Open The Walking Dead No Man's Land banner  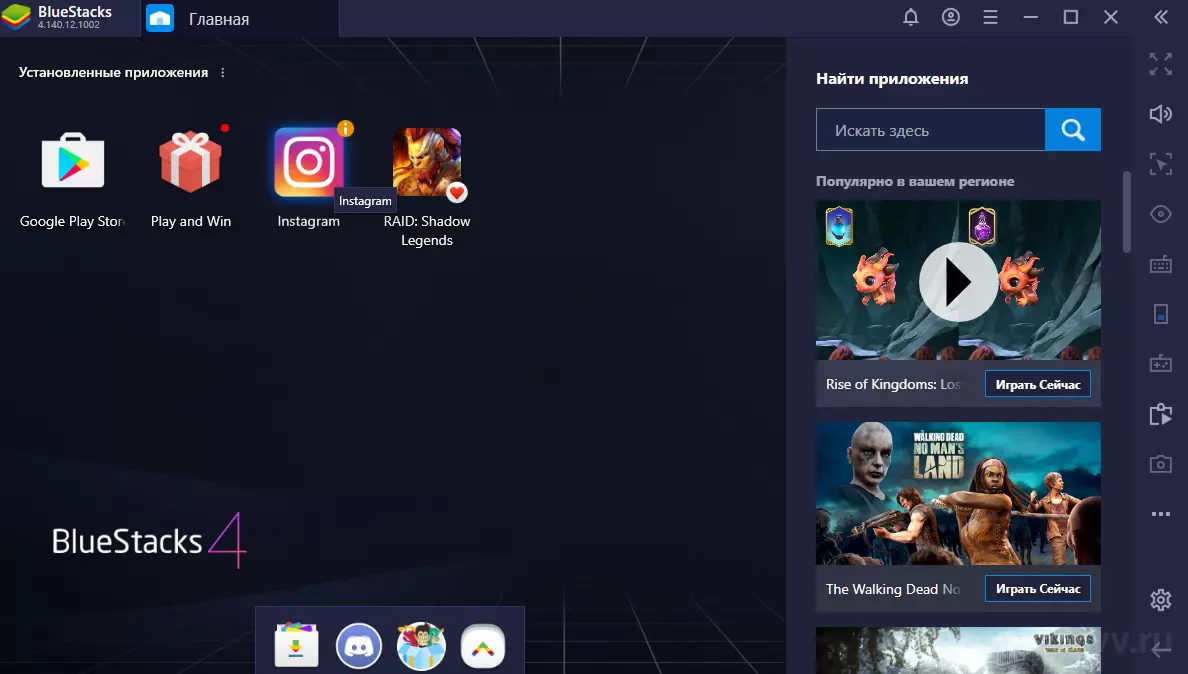tap(958, 493)
